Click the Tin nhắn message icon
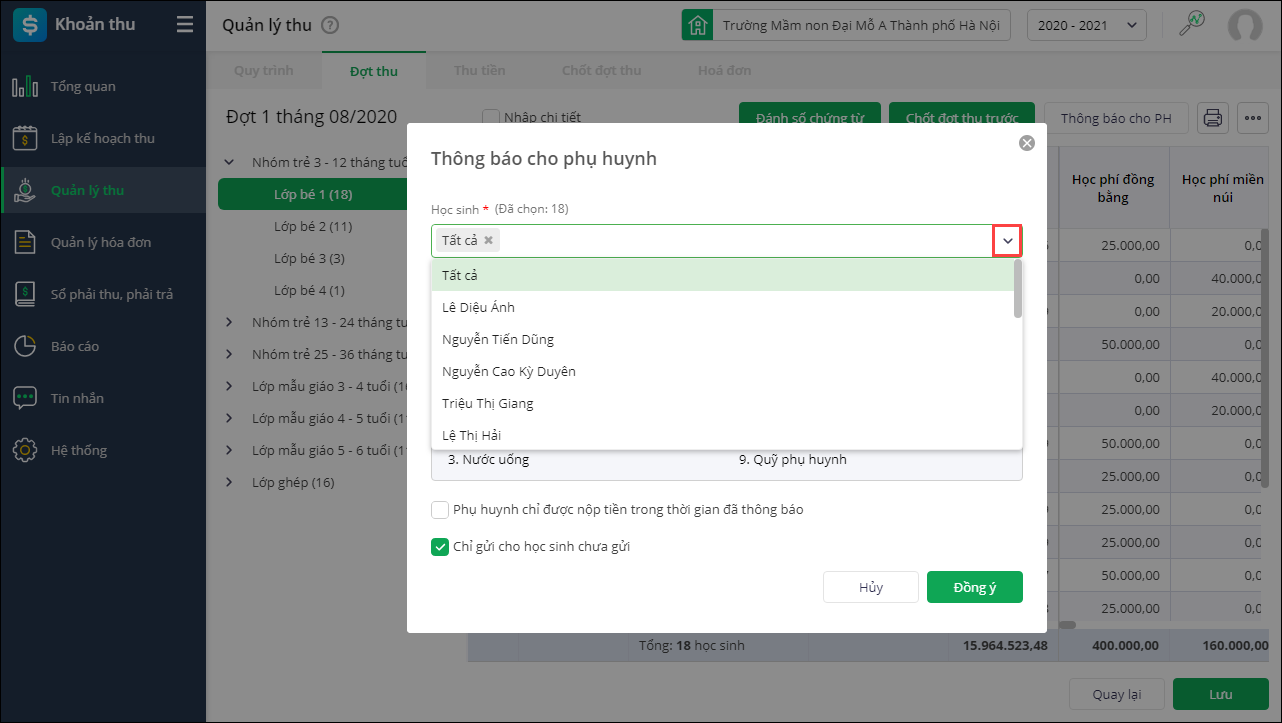The height and width of the screenshot is (723, 1282). pos(25,399)
